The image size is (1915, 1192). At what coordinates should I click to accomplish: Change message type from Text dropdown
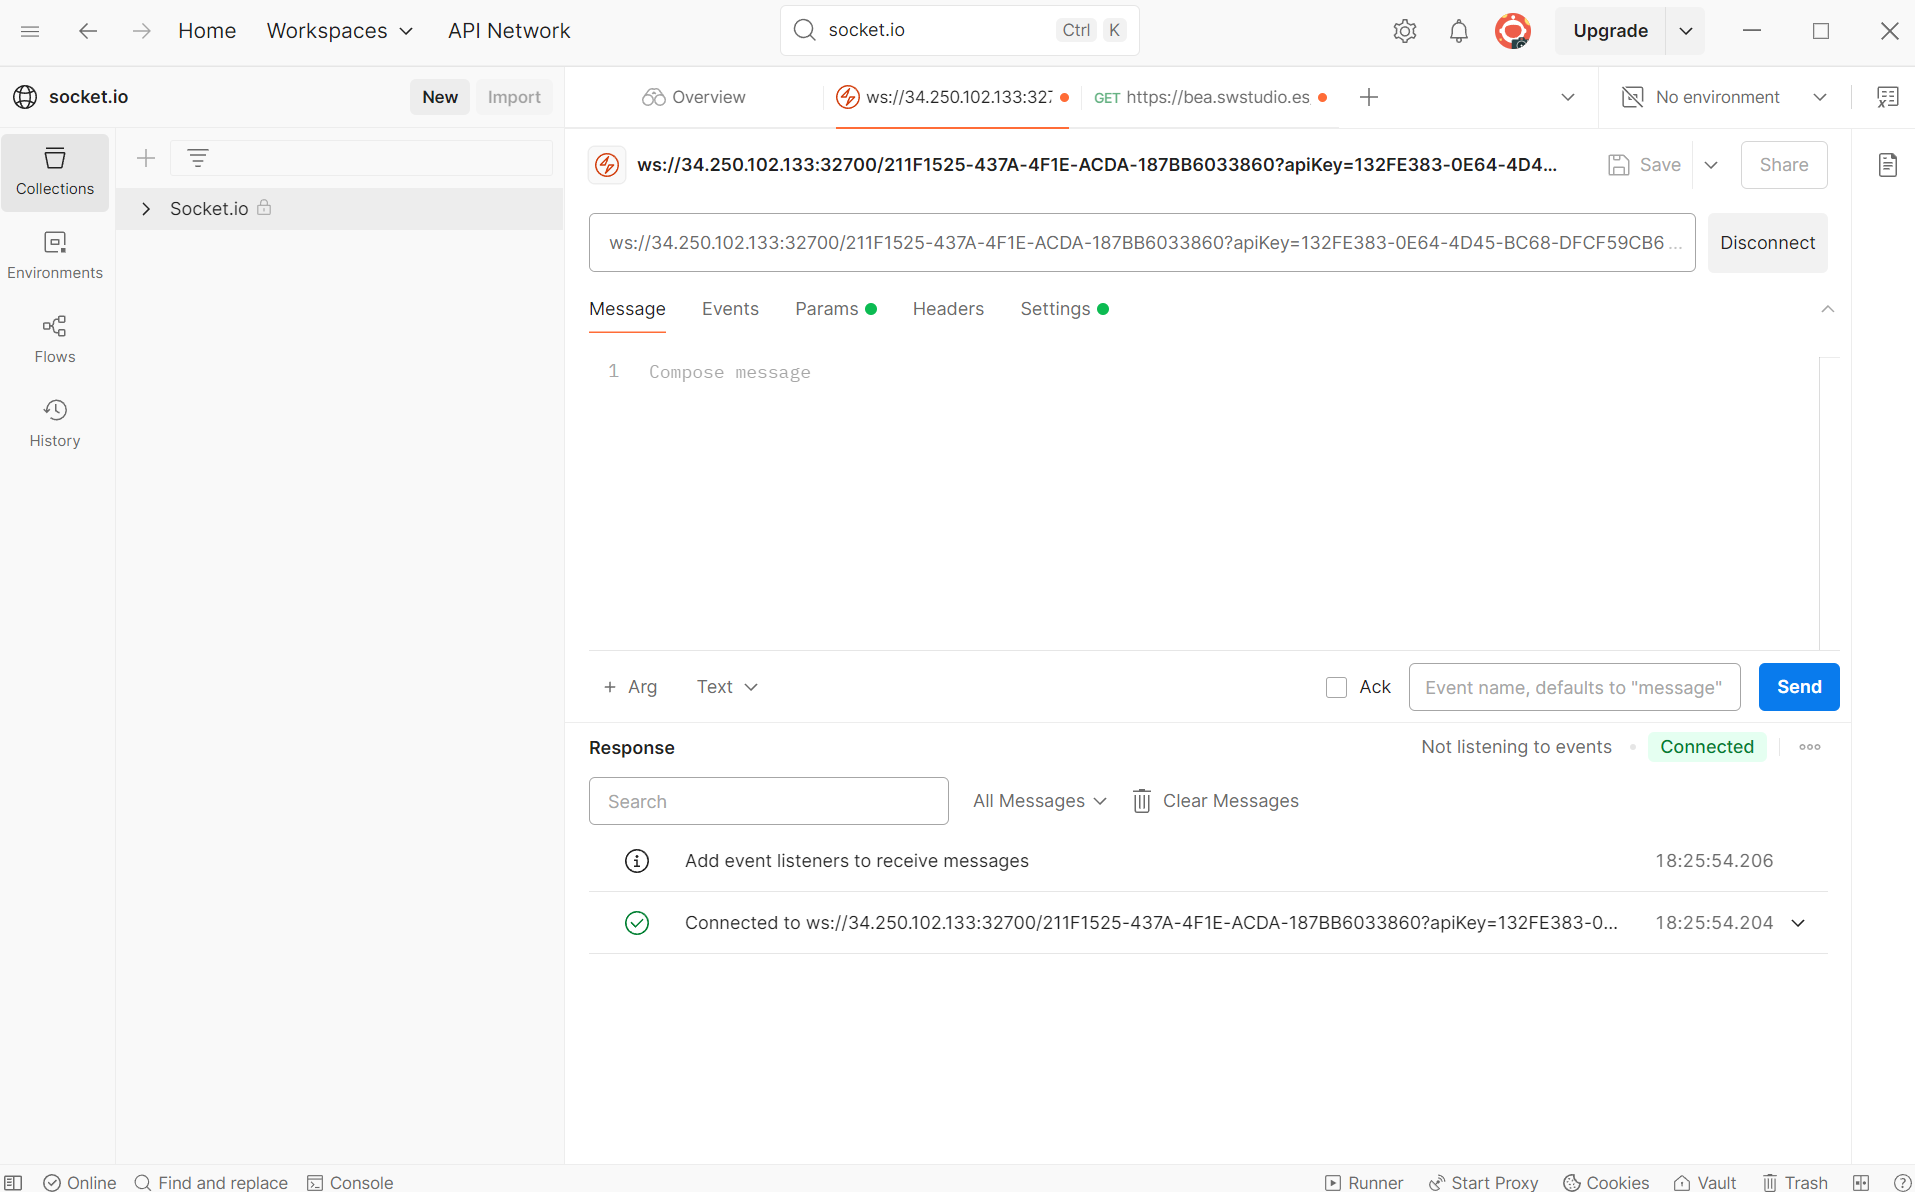pyautogui.click(x=727, y=687)
